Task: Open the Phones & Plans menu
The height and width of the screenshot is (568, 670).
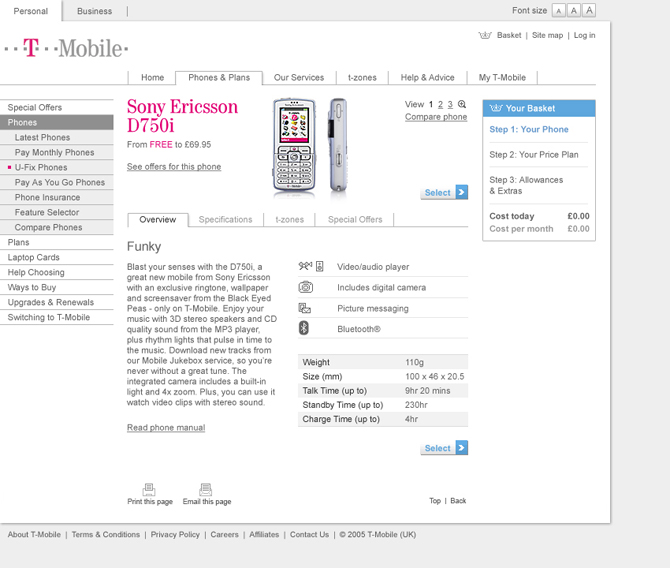Action: click(219, 78)
